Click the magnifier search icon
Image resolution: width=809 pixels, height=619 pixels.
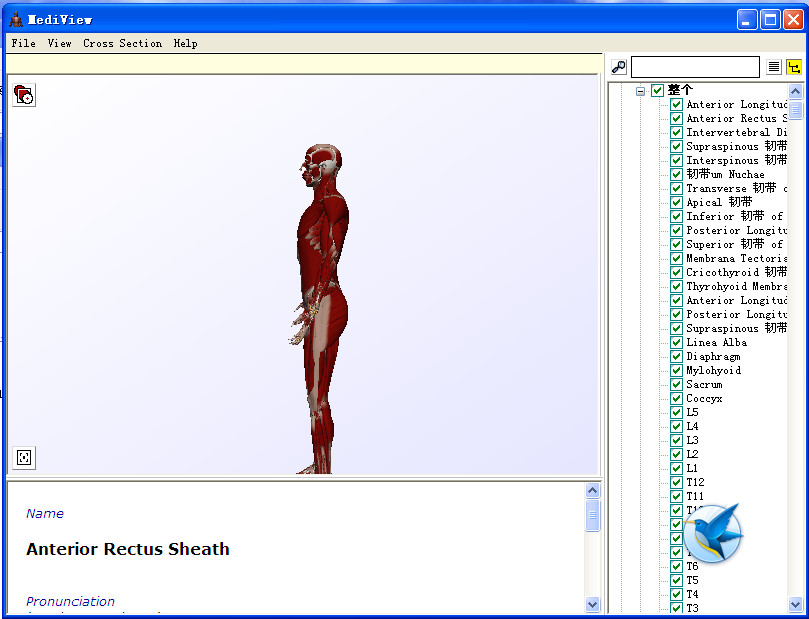point(619,67)
